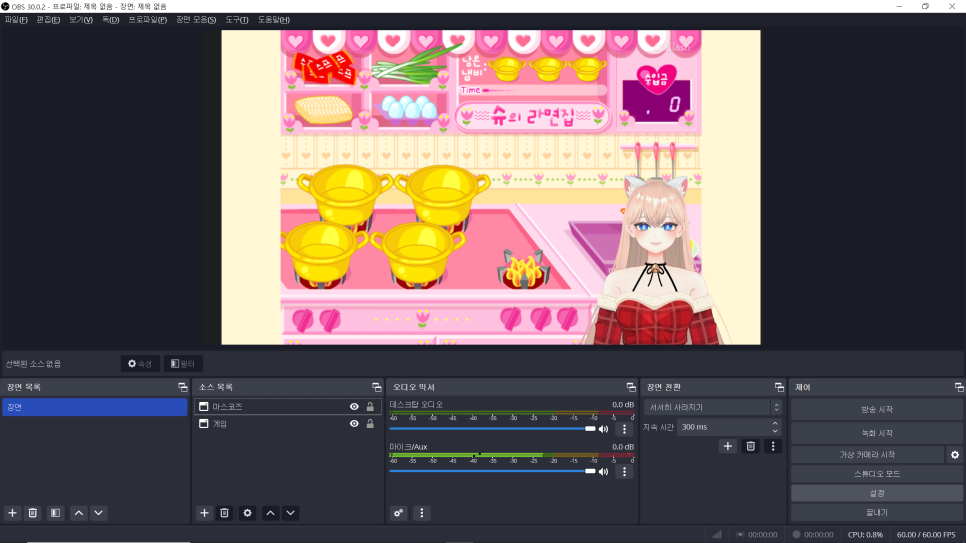
Task: Open scene filters icon in scene list
Action: click(55, 513)
